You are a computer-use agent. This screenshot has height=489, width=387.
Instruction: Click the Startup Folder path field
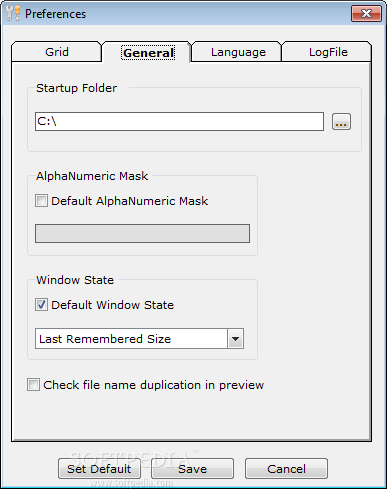click(x=179, y=121)
